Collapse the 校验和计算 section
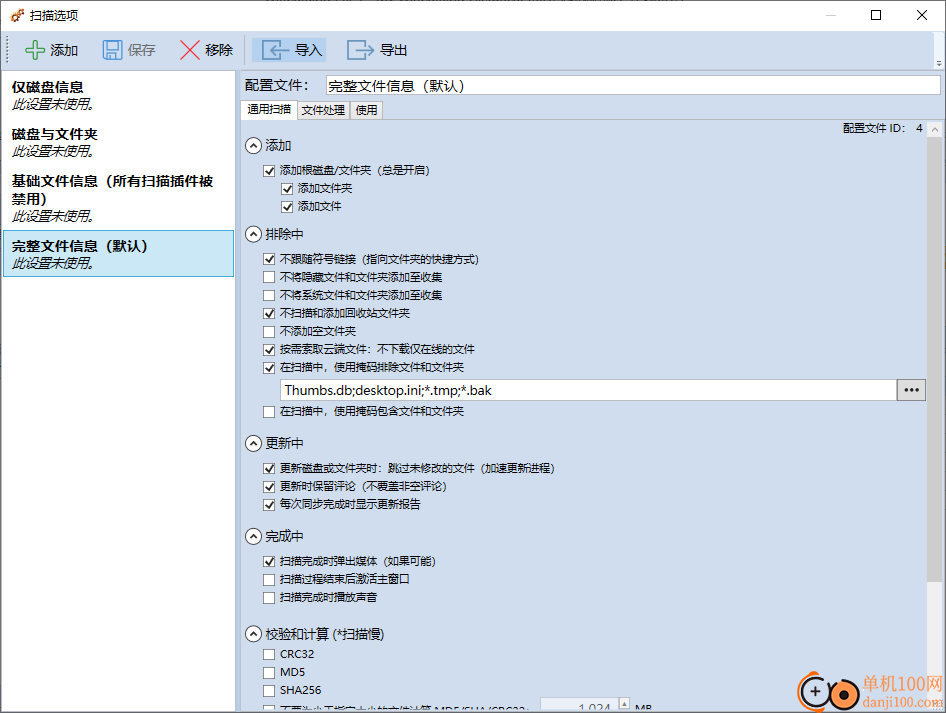 [x=253, y=634]
